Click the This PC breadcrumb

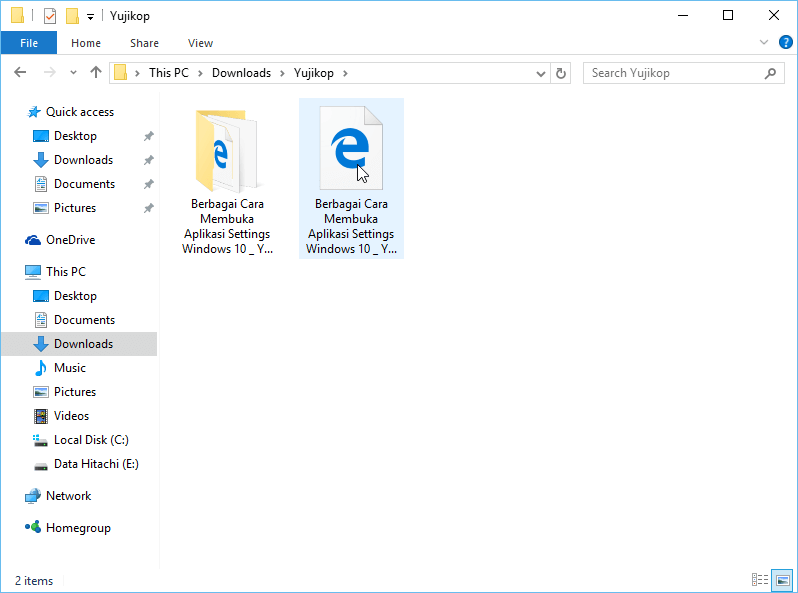tap(168, 73)
